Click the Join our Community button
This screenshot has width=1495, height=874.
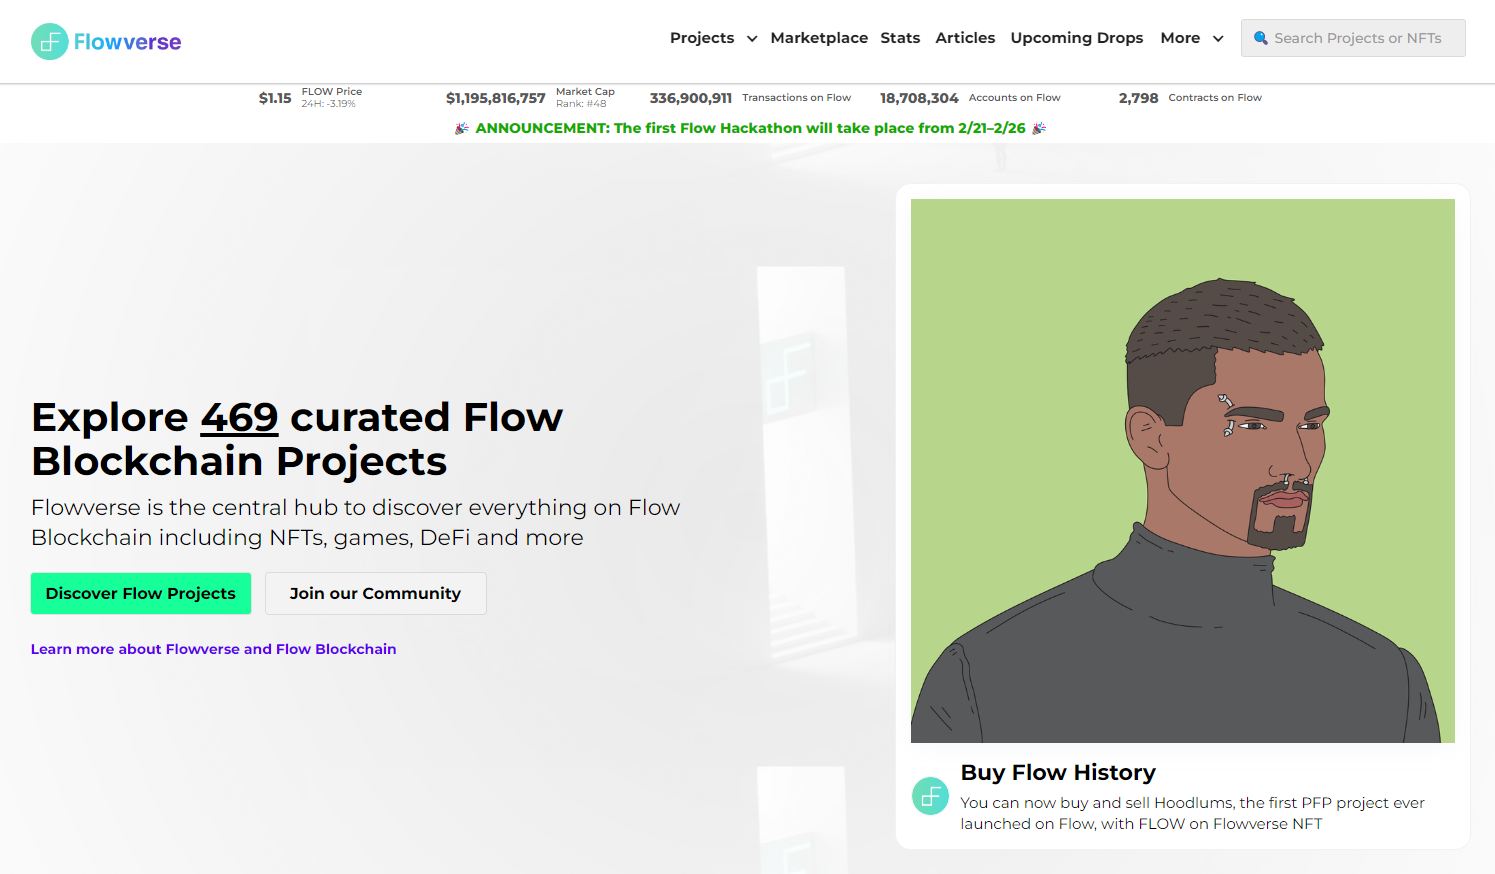tap(376, 594)
